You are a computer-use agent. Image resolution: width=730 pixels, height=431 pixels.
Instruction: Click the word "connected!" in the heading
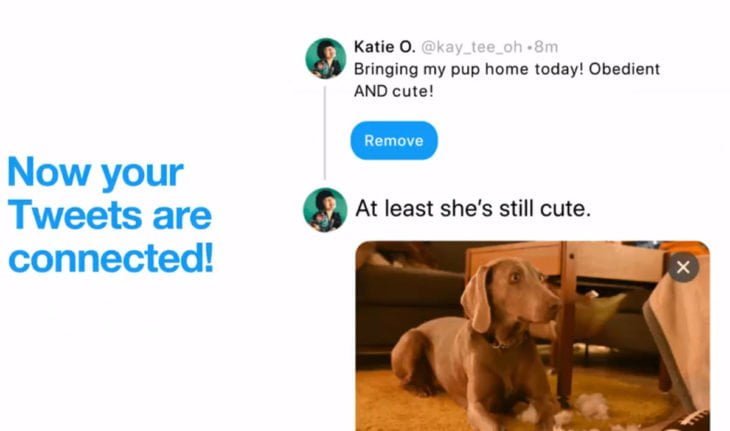point(111,258)
